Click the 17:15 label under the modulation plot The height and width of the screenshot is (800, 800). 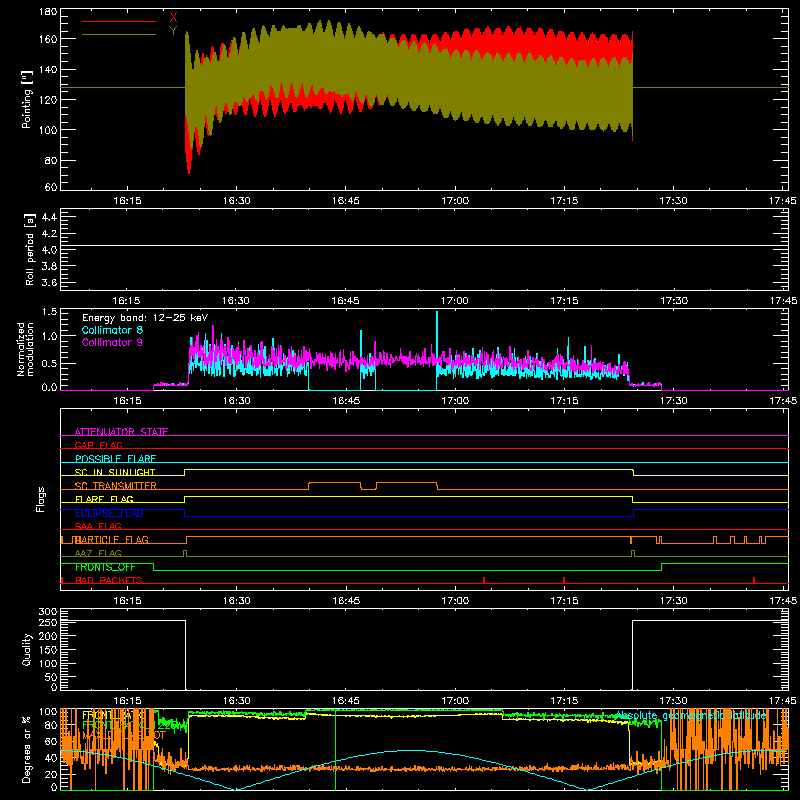[x=564, y=401]
